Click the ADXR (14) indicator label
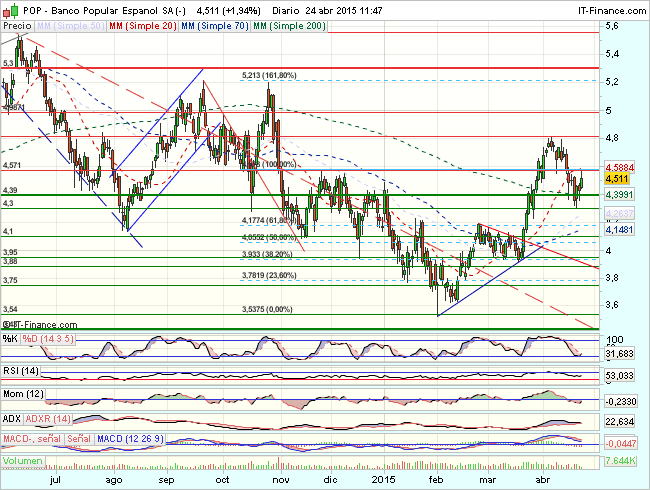650x490 pixels. [x=48, y=419]
